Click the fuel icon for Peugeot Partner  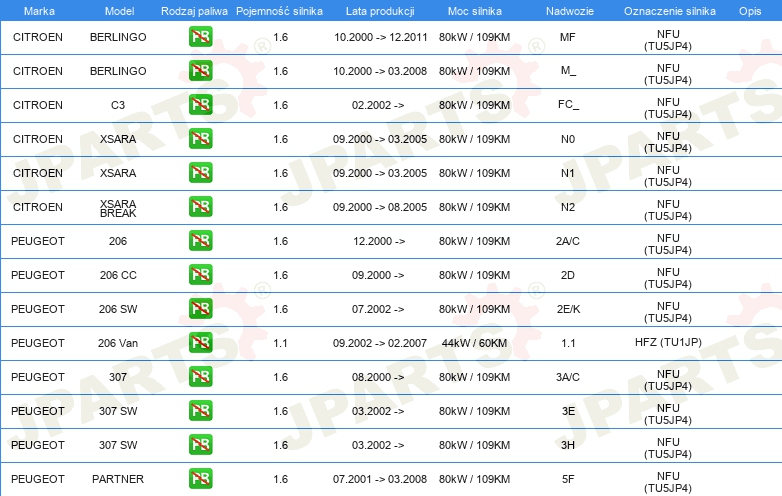200,479
